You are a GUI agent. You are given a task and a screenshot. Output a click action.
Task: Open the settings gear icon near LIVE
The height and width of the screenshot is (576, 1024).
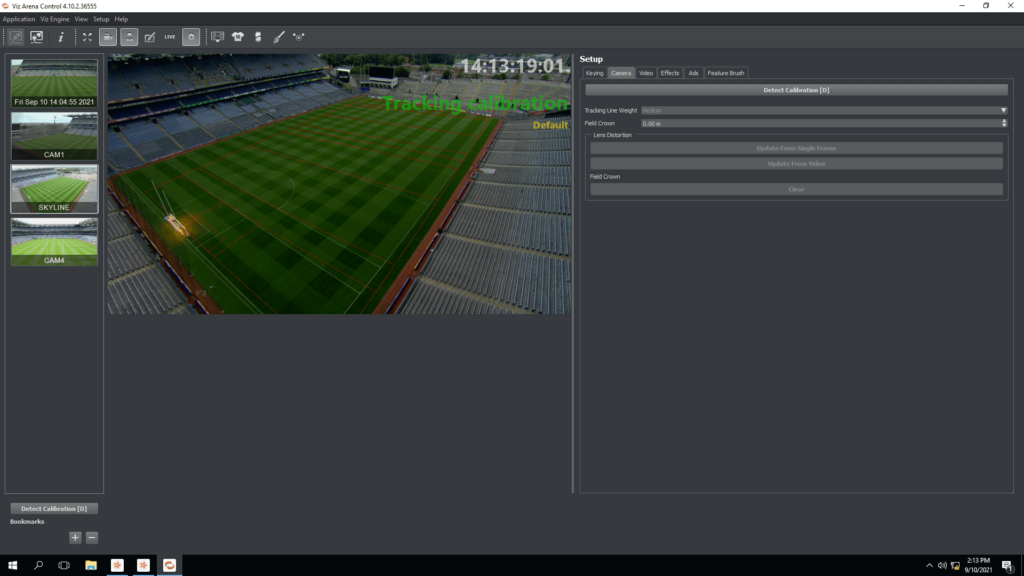coord(191,36)
